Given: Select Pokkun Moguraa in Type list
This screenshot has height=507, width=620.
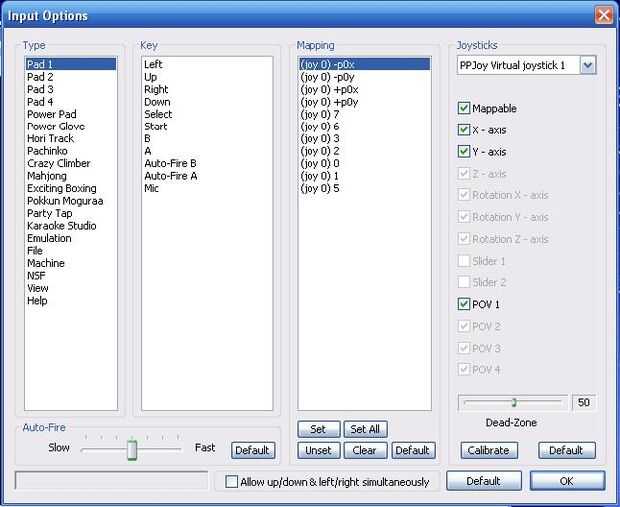Looking at the screenshot, I should tap(71, 201).
